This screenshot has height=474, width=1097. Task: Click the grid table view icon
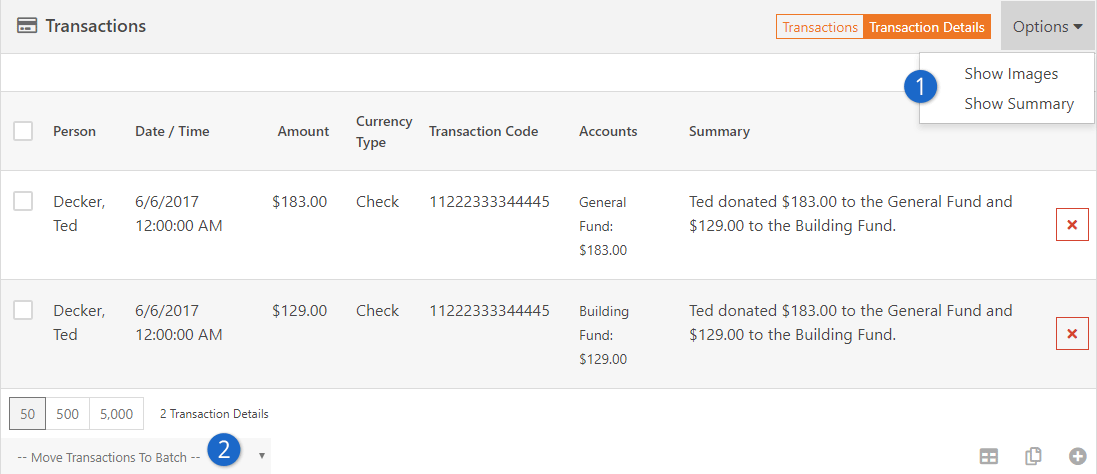coord(989,457)
